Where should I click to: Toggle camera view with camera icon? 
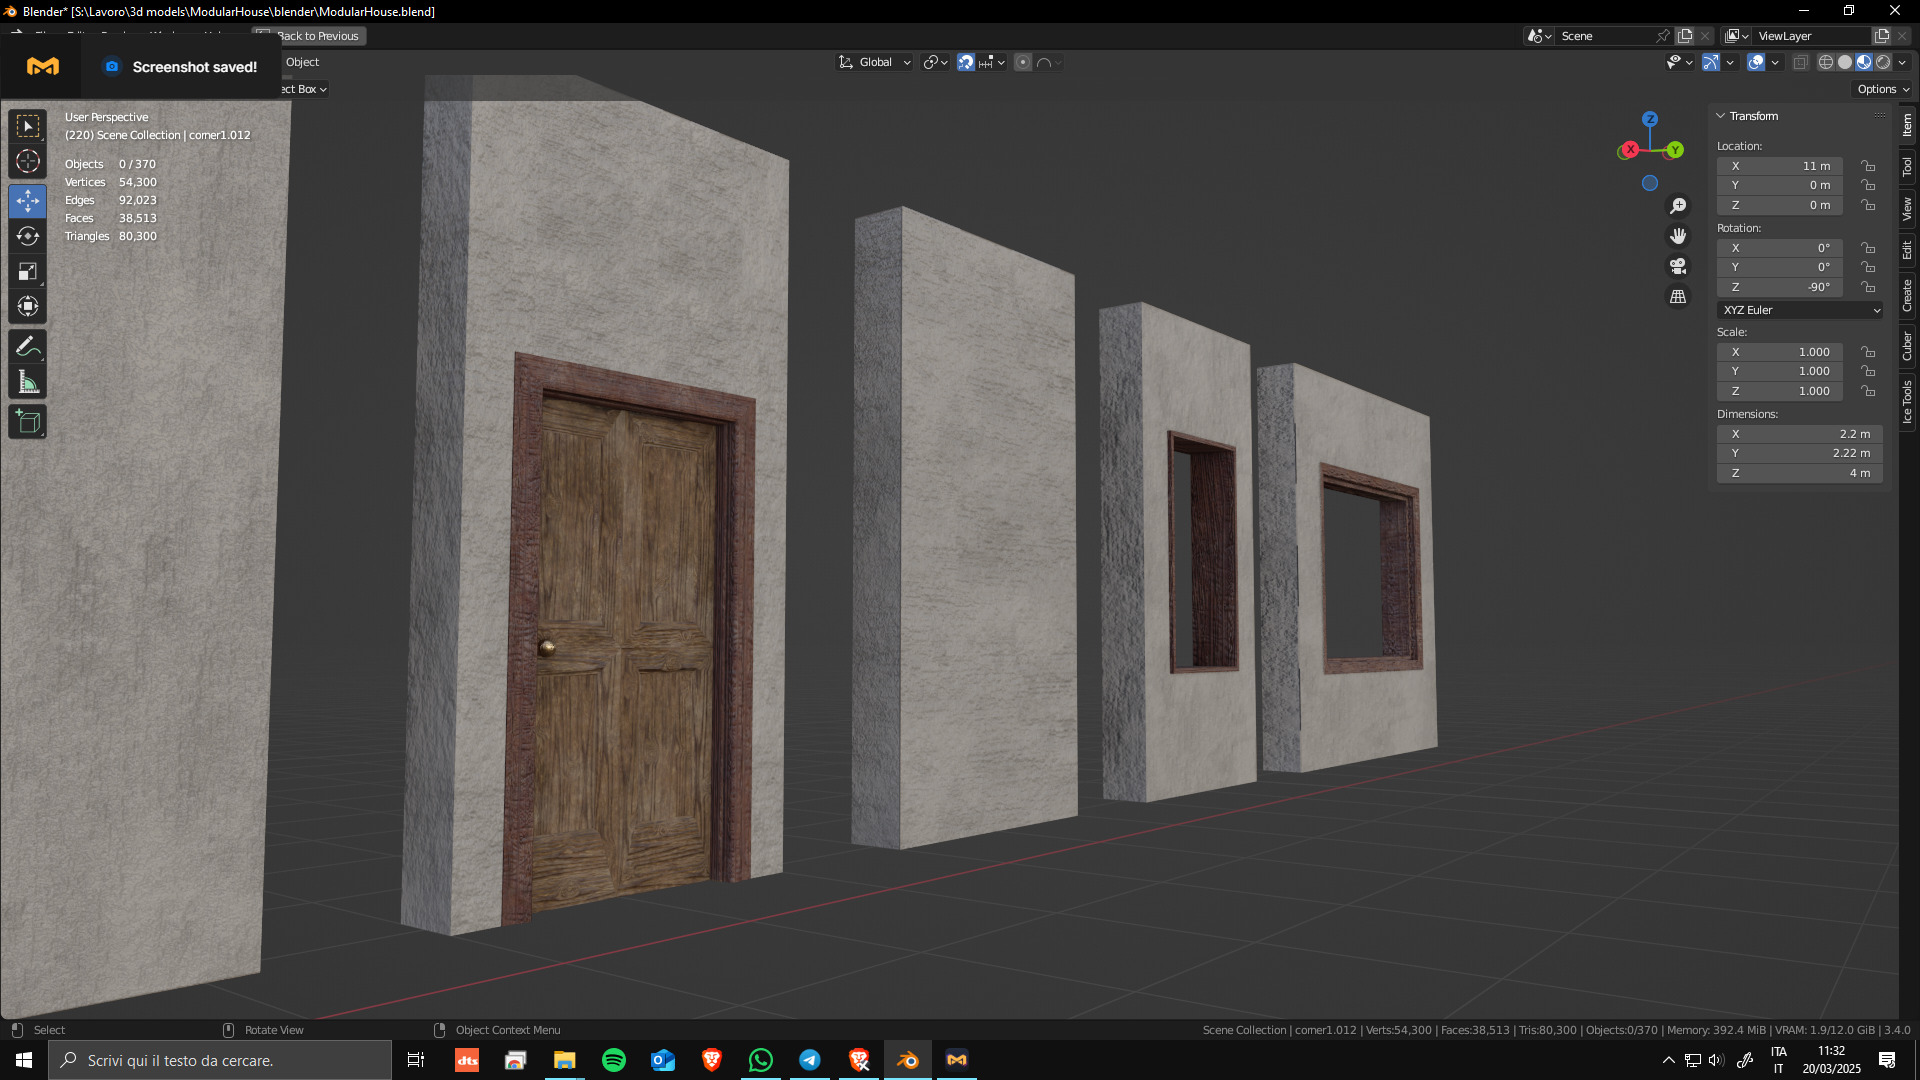(x=1678, y=266)
